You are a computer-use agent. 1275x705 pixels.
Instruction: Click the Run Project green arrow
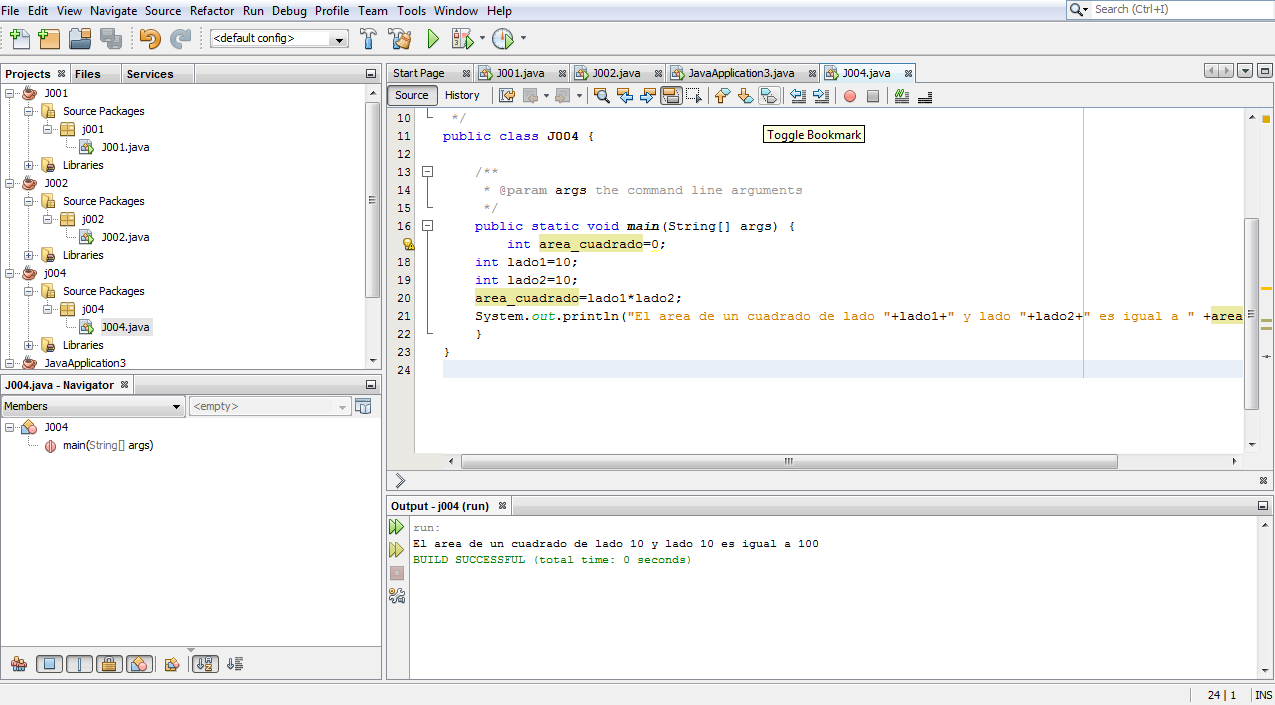pyautogui.click(x=433, y=39)
